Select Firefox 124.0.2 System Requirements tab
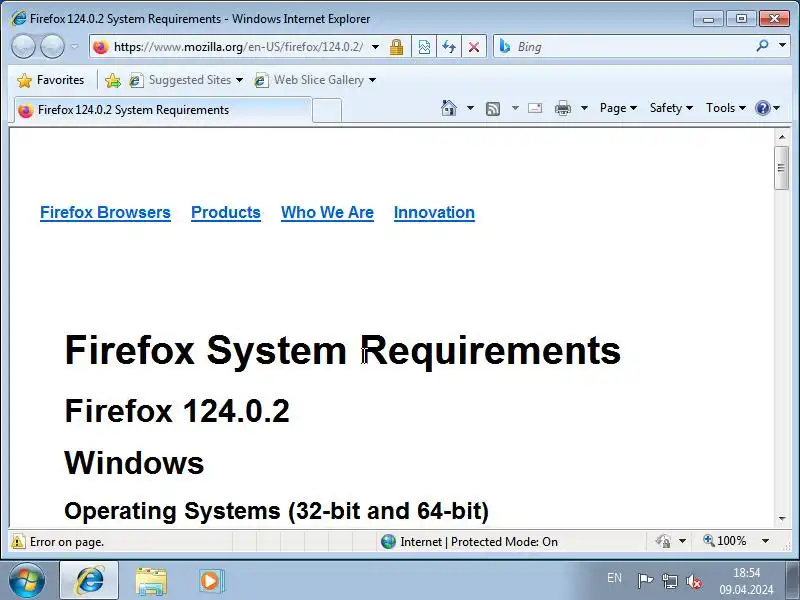Image resolution: width=800 pixels, height=600 pixels. point(162,110)
